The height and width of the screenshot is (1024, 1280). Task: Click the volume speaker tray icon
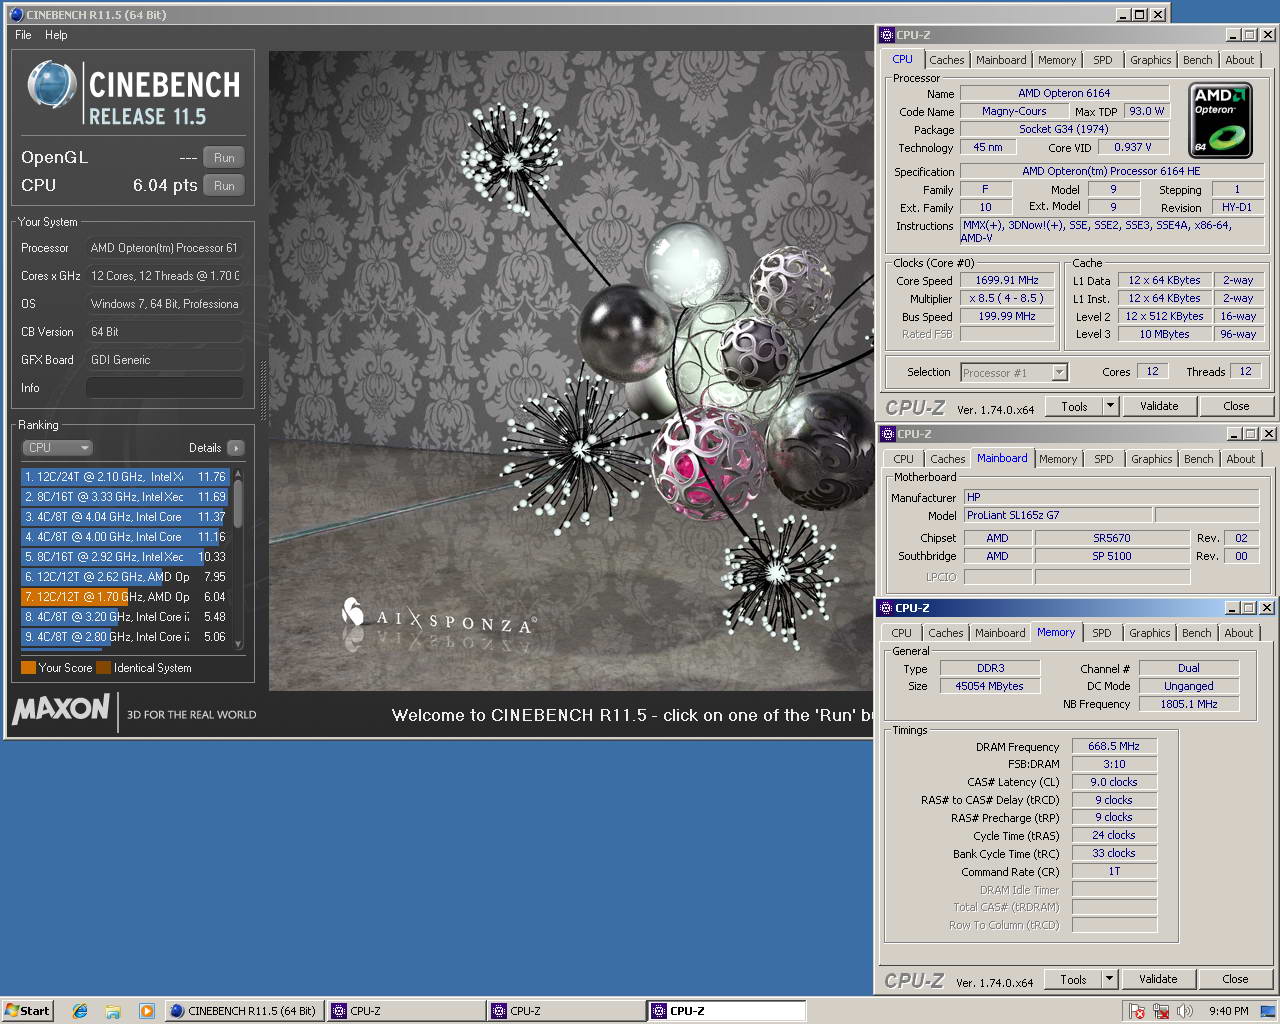[x=1185, y=1011]
